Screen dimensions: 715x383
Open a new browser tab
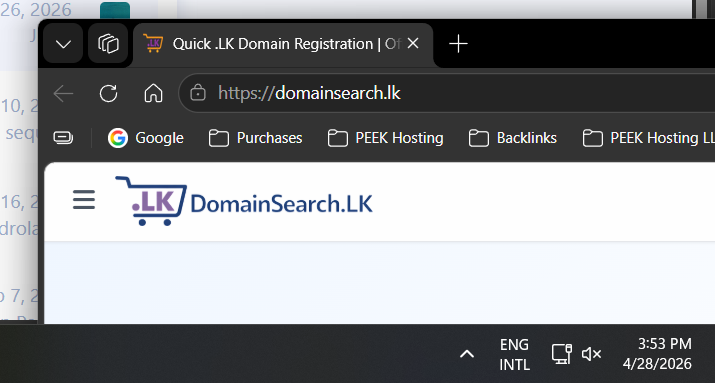point(458,44)
